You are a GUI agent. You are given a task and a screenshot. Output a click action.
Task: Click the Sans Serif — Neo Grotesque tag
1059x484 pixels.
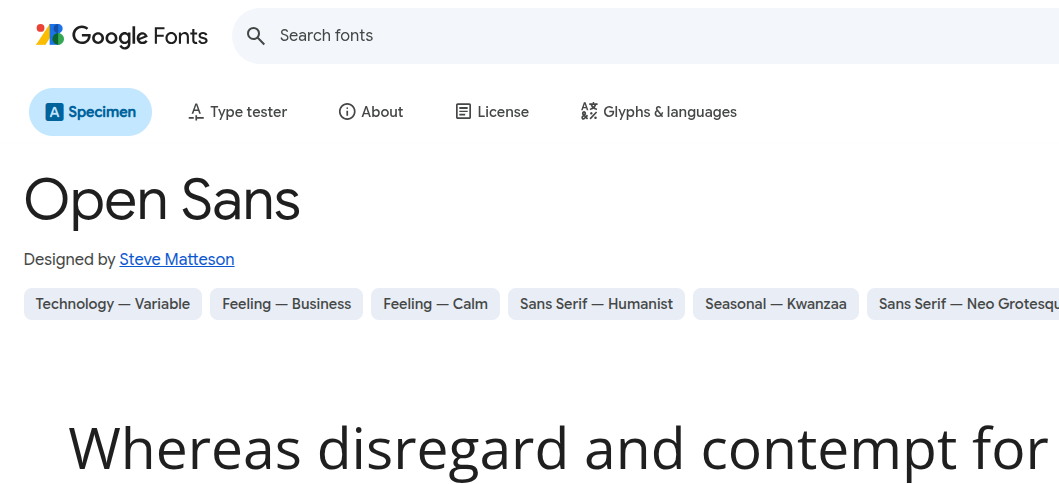pos(965,304)
